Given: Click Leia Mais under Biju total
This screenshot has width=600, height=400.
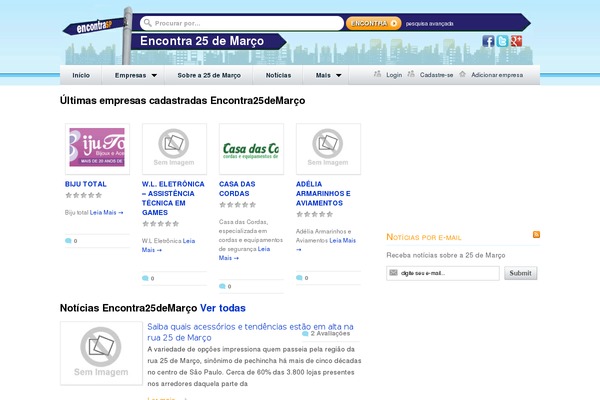Looking at the screenshot, I should (x=106, y=212).
